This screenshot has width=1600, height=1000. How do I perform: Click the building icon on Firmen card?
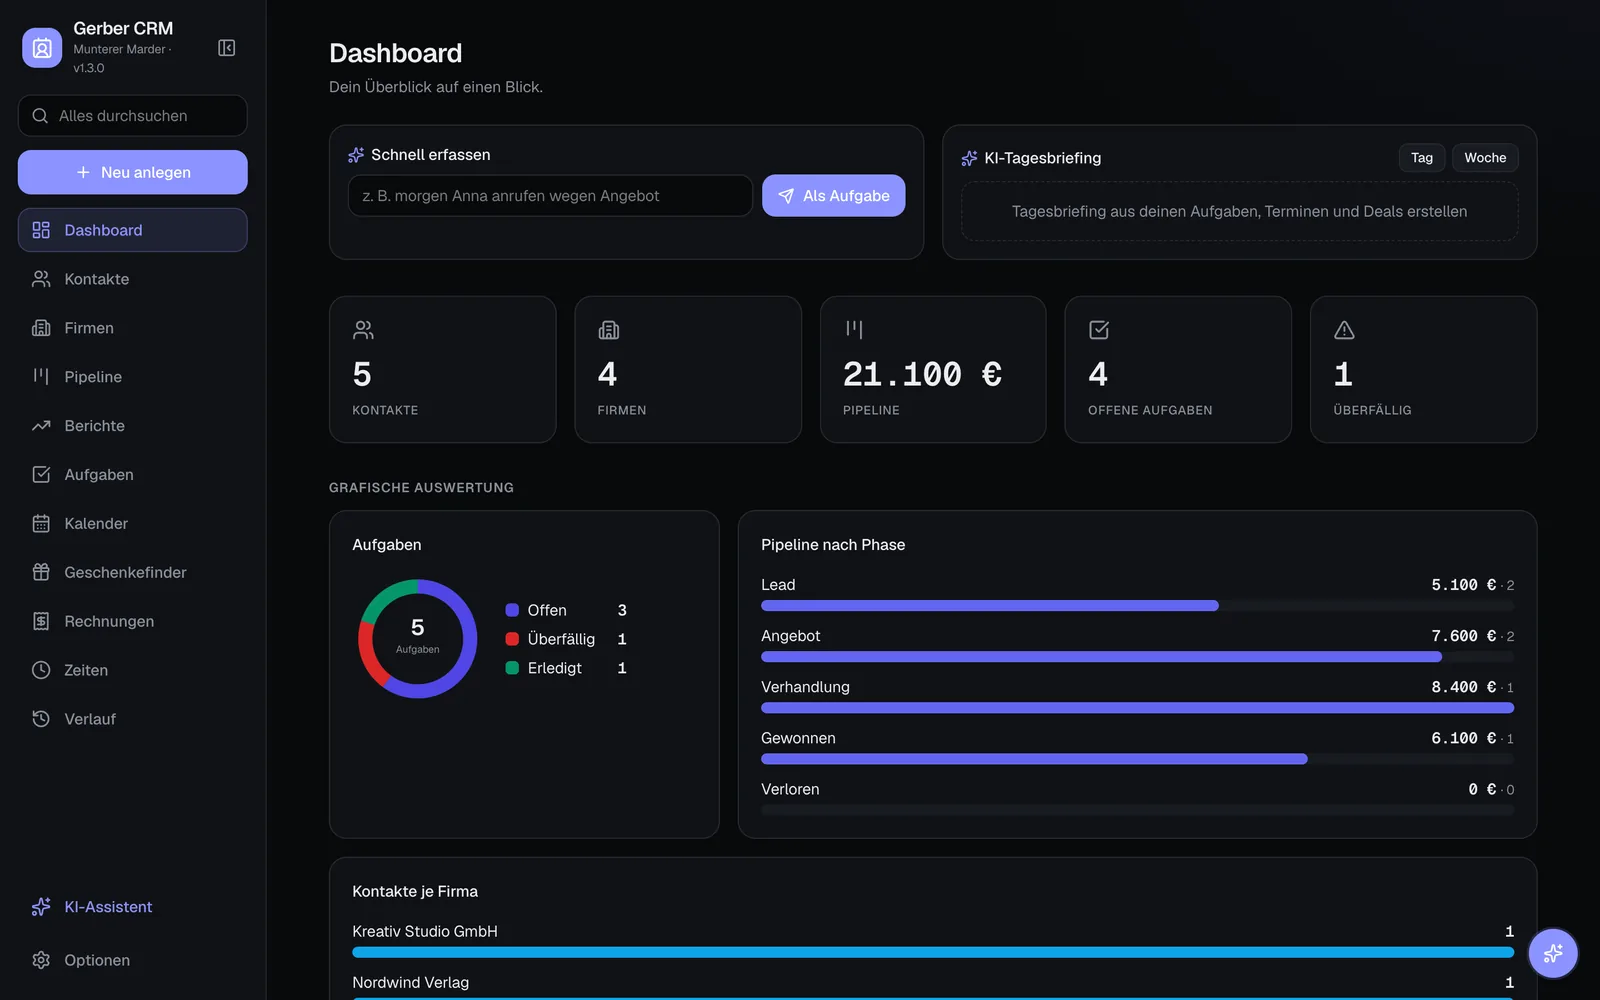[x=609, y=330]
